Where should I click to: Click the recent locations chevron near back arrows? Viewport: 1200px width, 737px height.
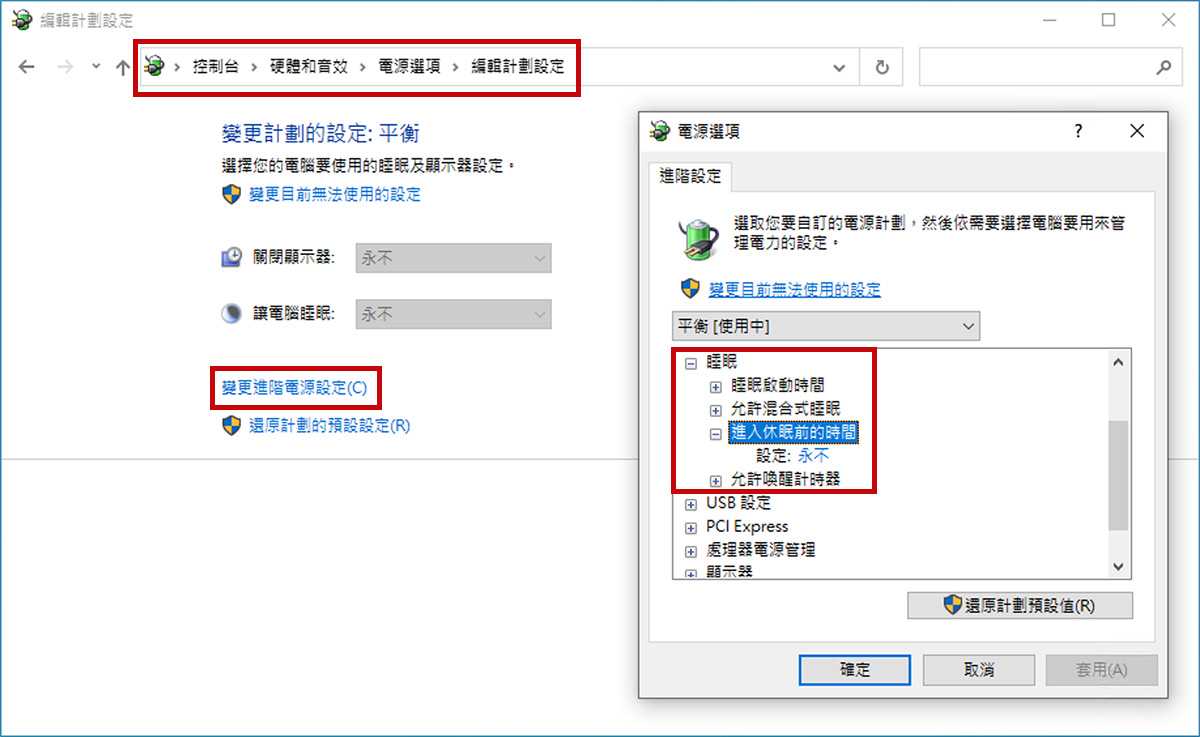pos(96,66)
